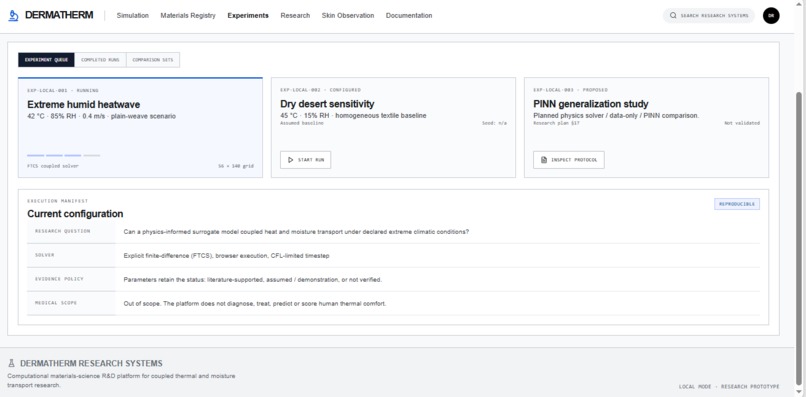Viewport: 806px width, 397px height.
Task: Click the DermaTherm microscope logo icon
Action: [13, 15]
